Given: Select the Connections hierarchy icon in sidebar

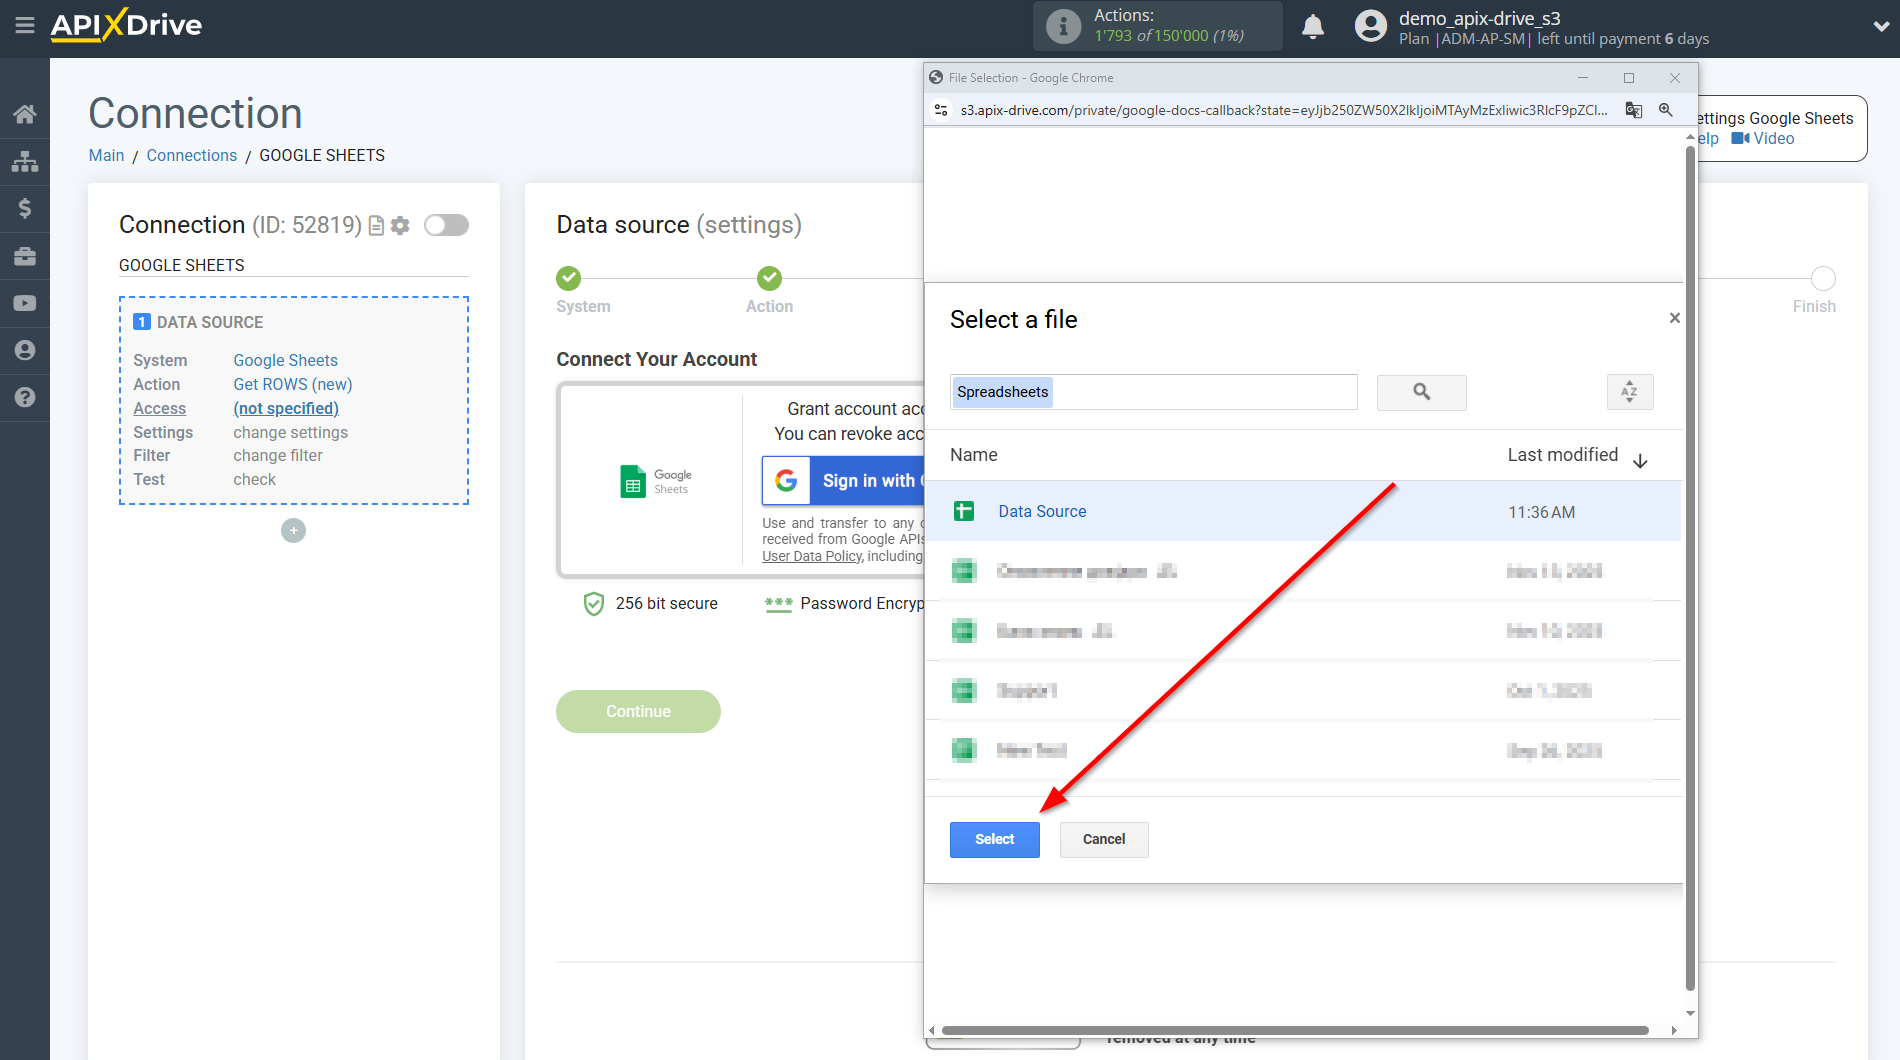Looking at the screenshot, I should click(25, 161).
